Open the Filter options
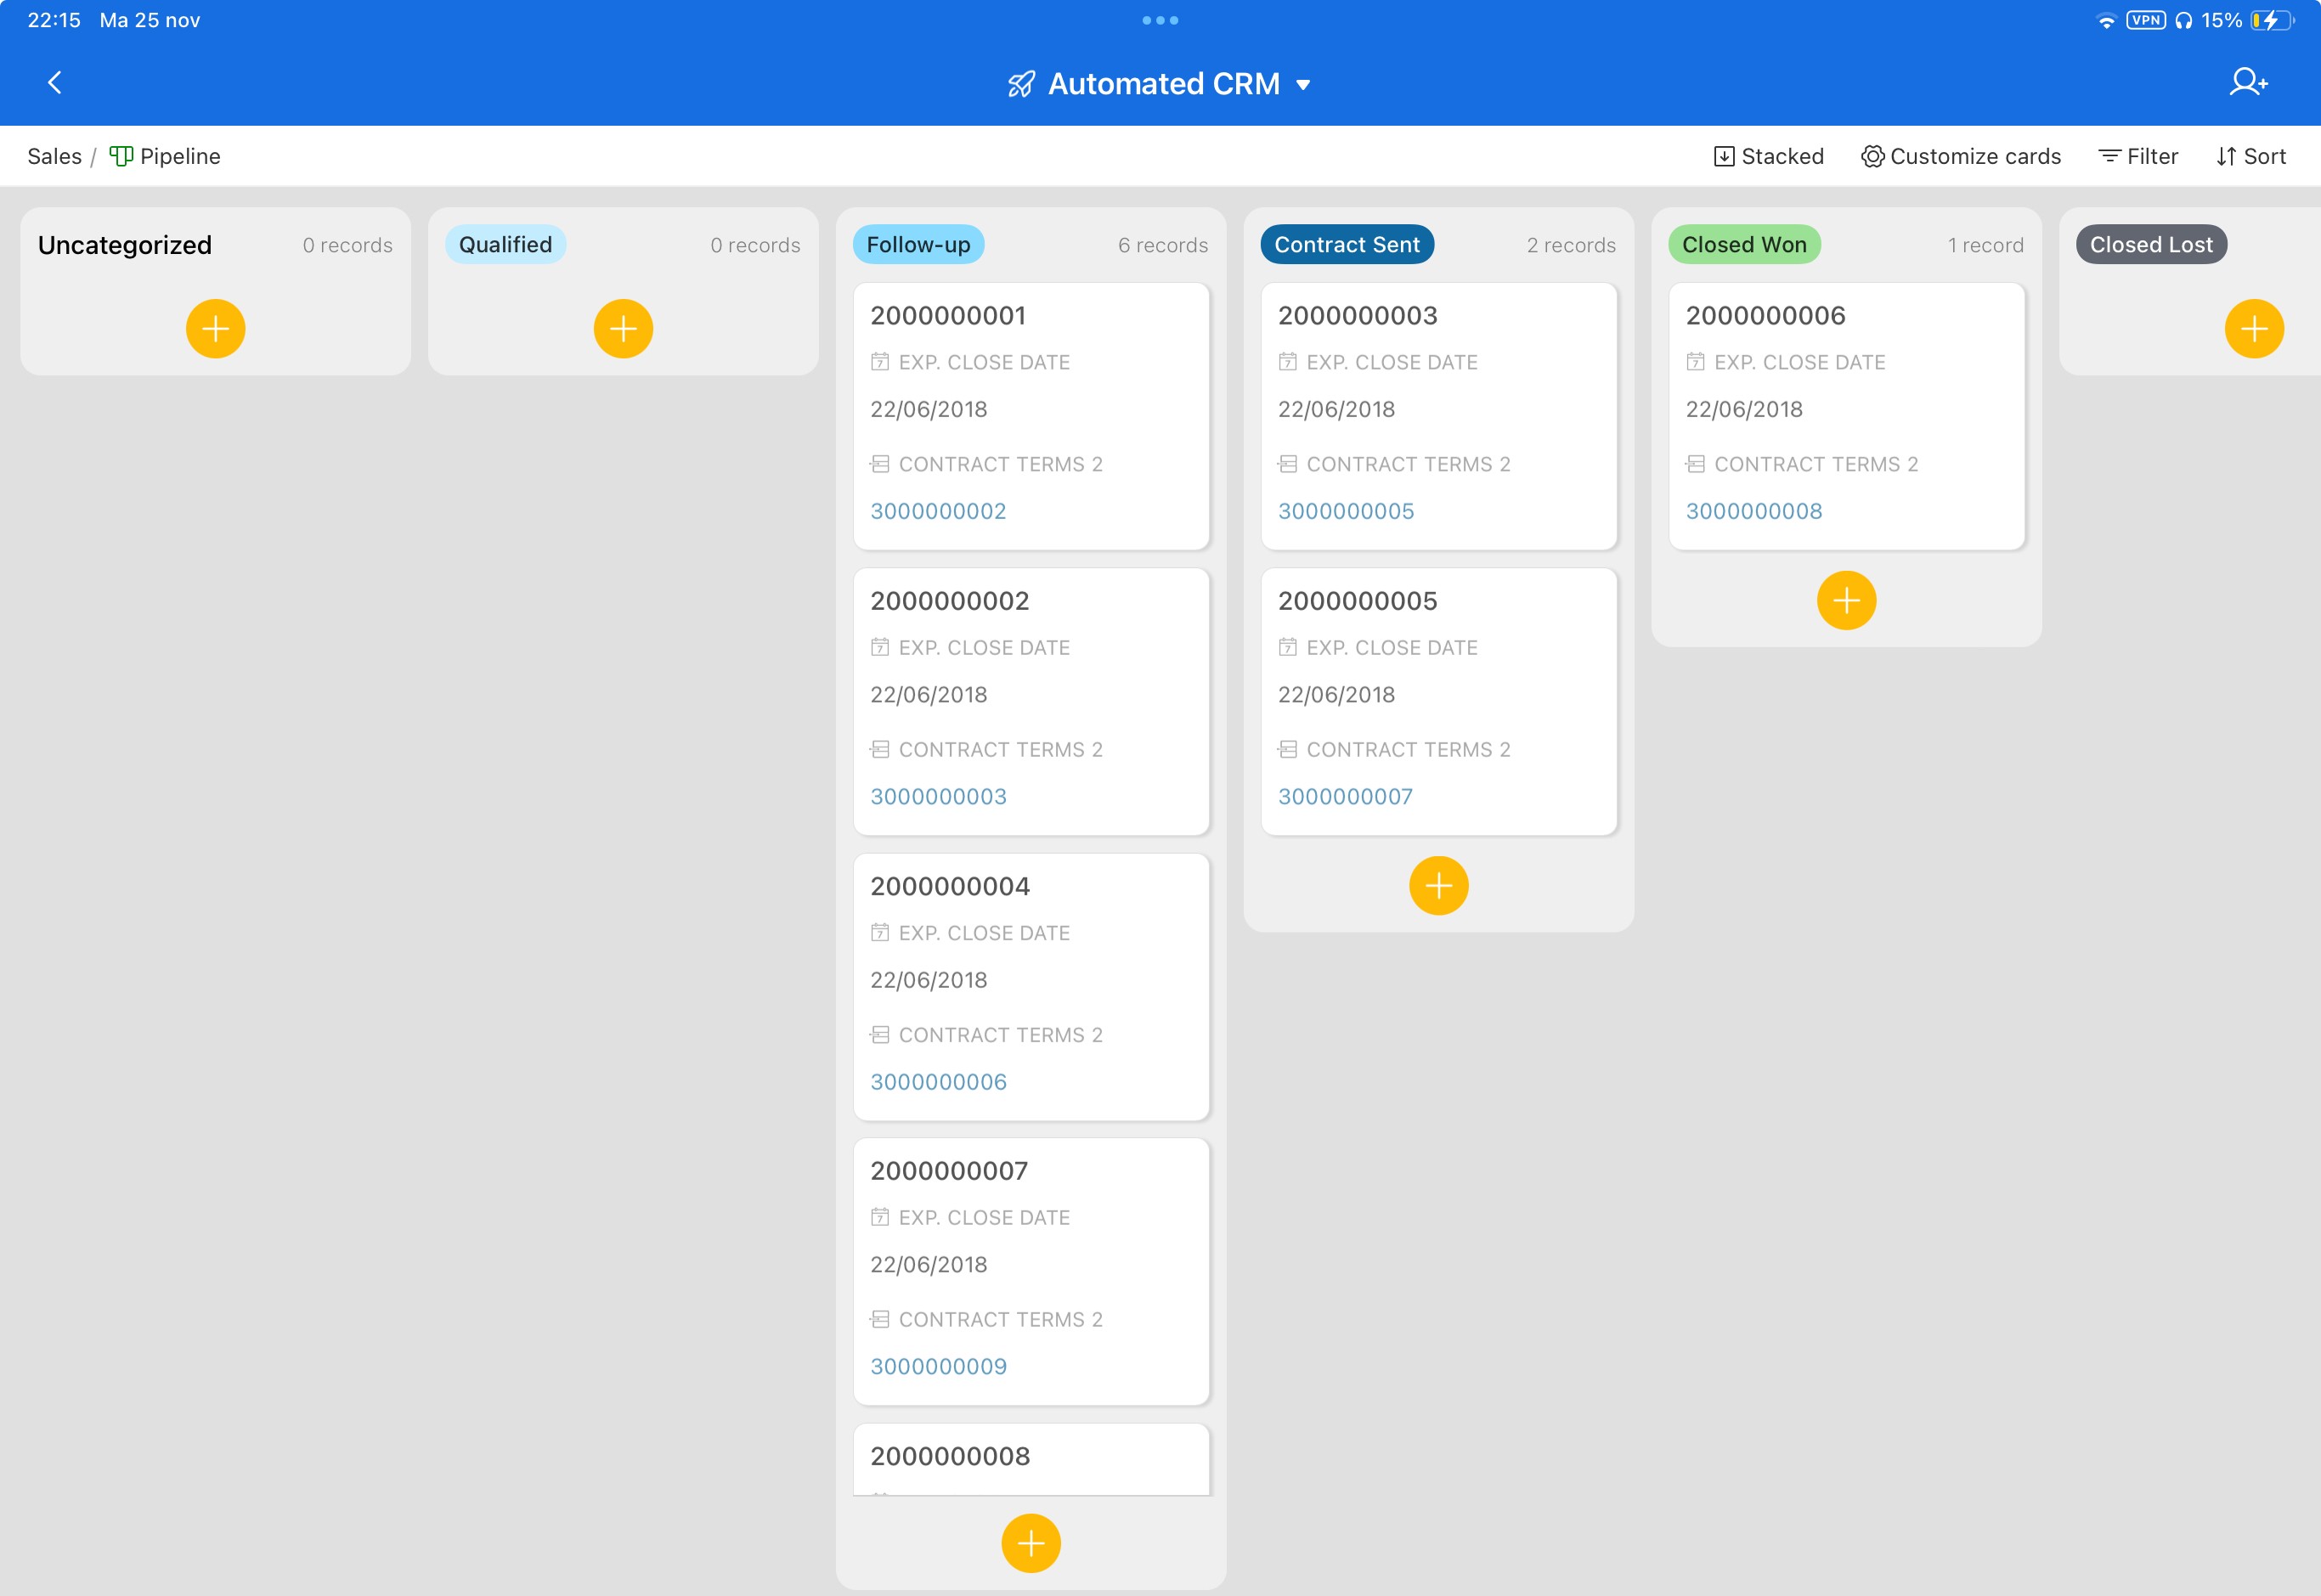The image size is (2321, 1596). coord(2138,157)
